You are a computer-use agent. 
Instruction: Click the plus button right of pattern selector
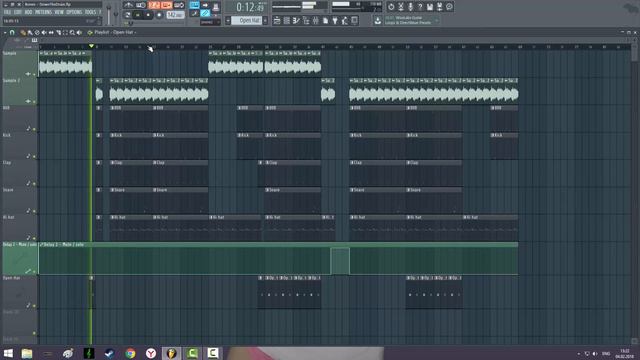click(265, 20)
